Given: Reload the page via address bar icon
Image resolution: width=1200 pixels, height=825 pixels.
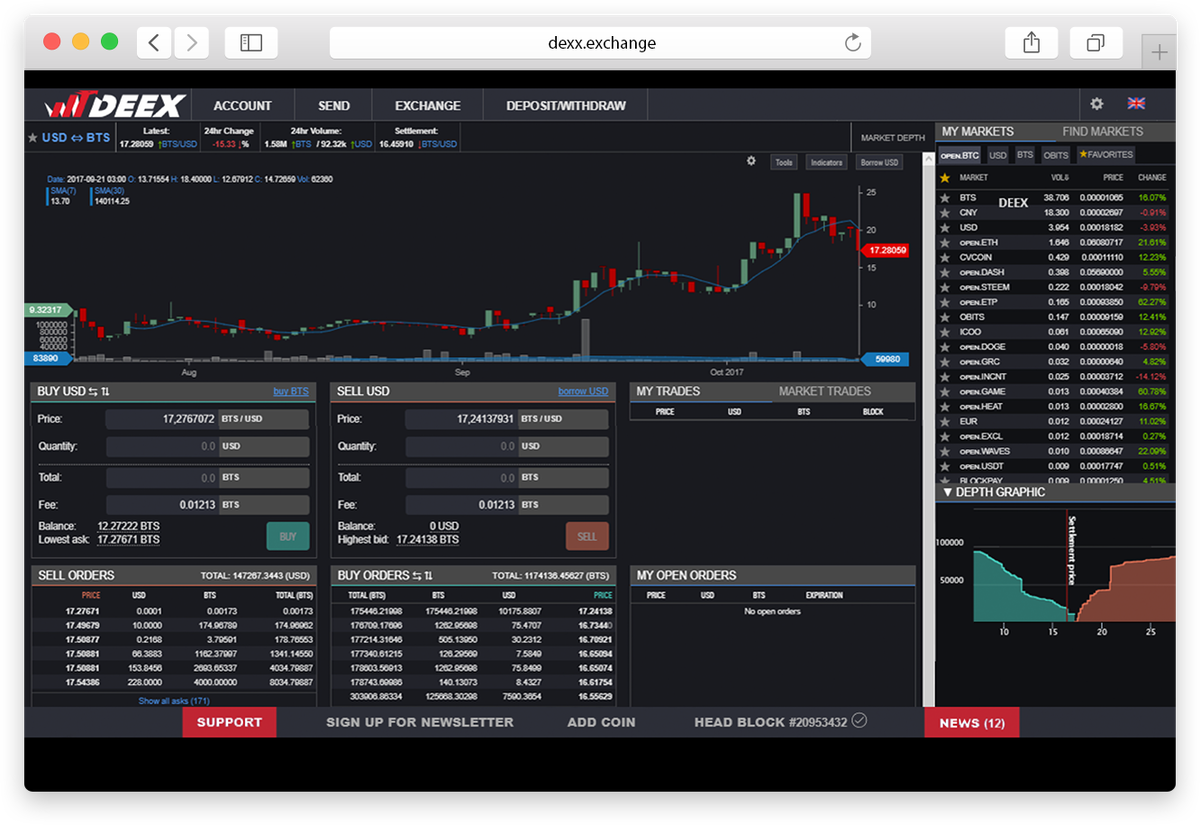Looking at the screenshot, I should (x=853, y=42).
